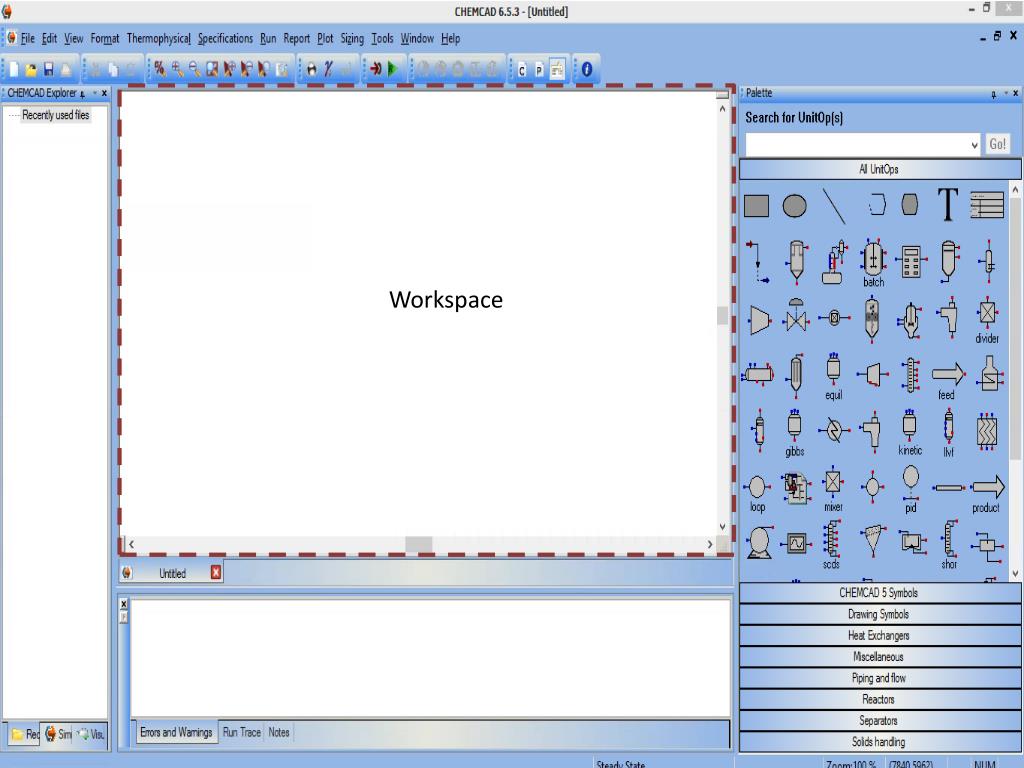Select the control valve UnitOp icon
The height and width of the screenshot is (768, 1024).
[x=796, y=316]
